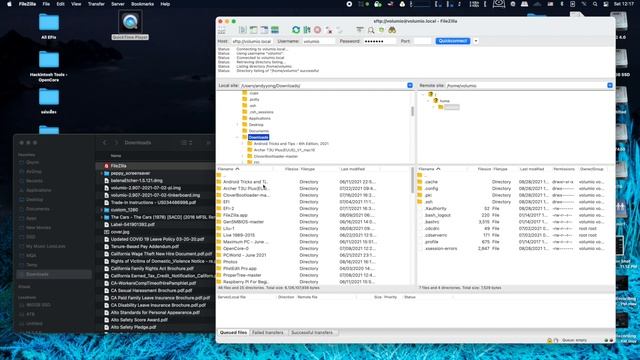The image size is (640, 360).
Task: Expand CloverBootloader-master in local tree
Action: pos(243,156)
